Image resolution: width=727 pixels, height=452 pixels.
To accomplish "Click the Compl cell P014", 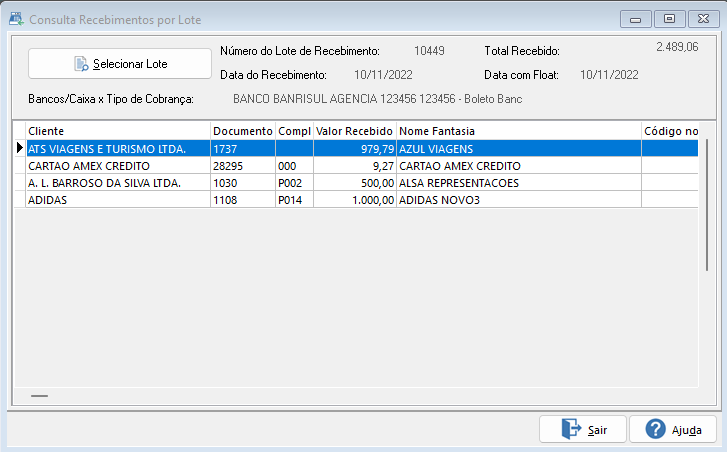I will [294, 200].
